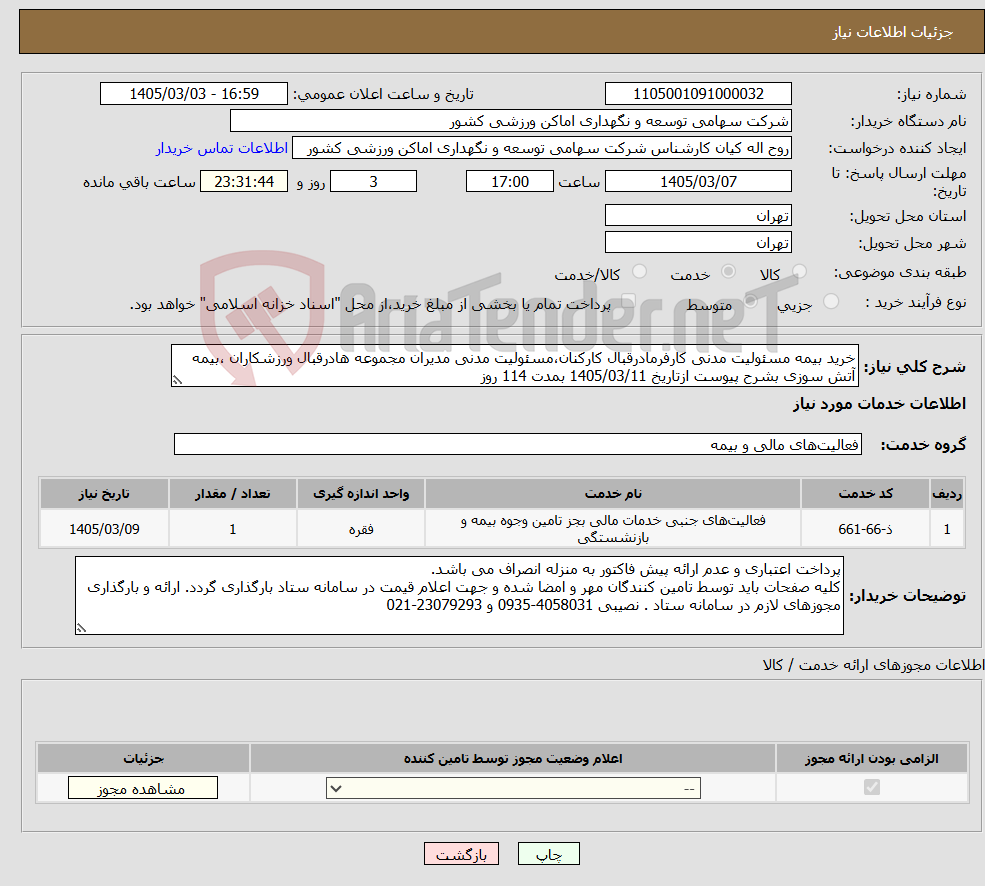Click the تعداد / مقدار column header

click(232, 494)
